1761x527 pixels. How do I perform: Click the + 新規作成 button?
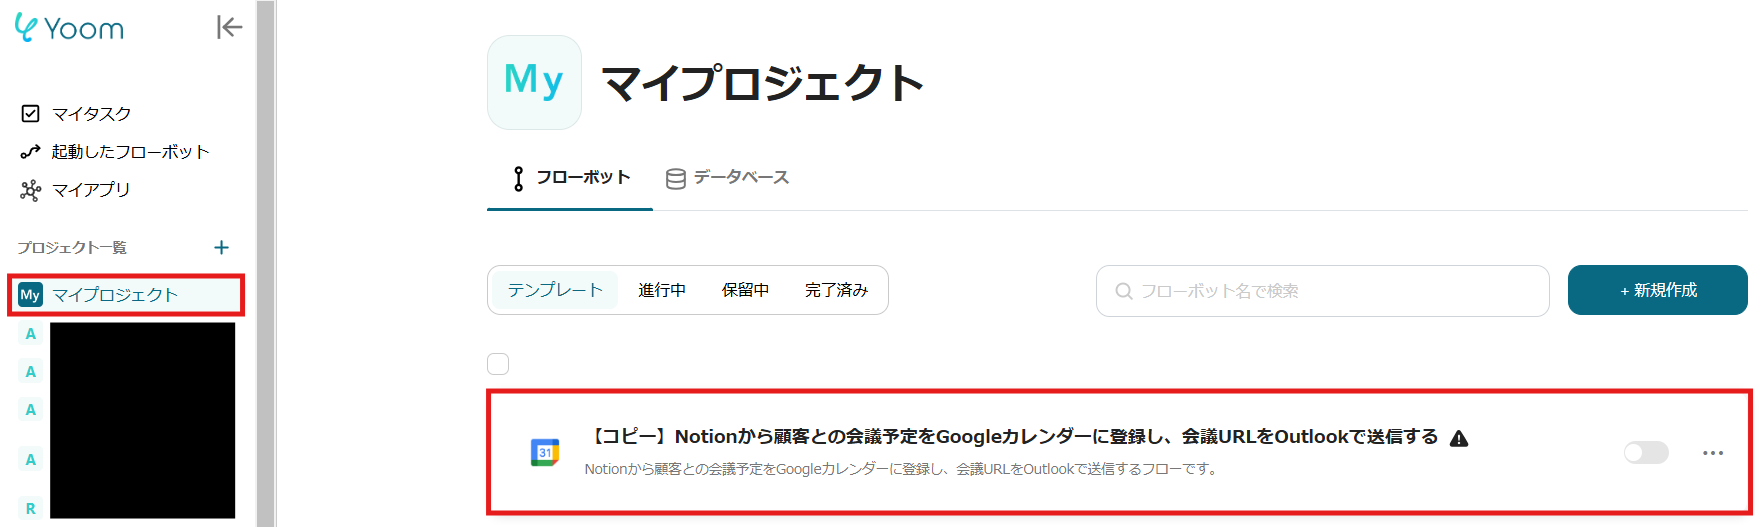click(1658, 290)
